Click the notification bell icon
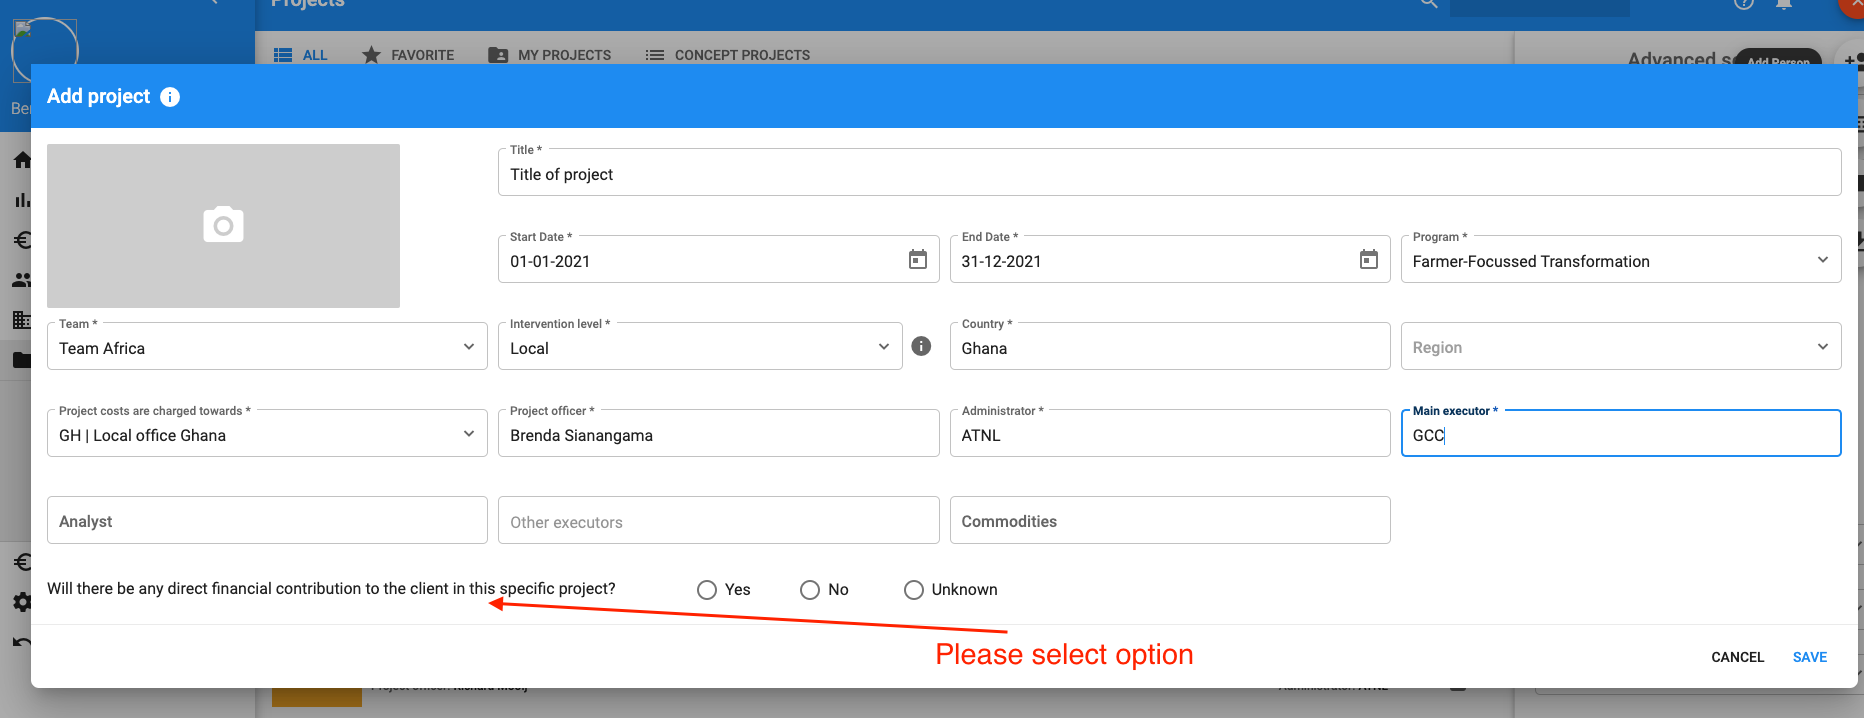Image resolution: width=1864 pixels, height=718 pixels. point(1783,3)
